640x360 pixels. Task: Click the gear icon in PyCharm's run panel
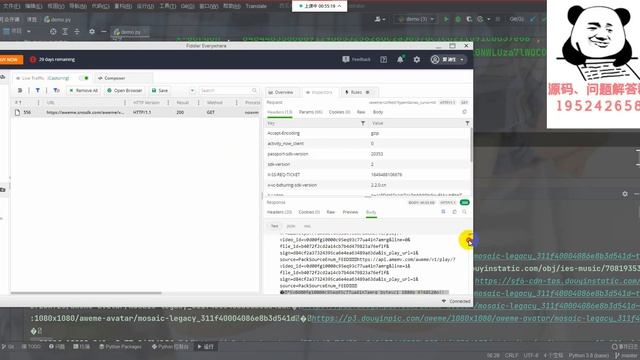(x=624, y=194)
